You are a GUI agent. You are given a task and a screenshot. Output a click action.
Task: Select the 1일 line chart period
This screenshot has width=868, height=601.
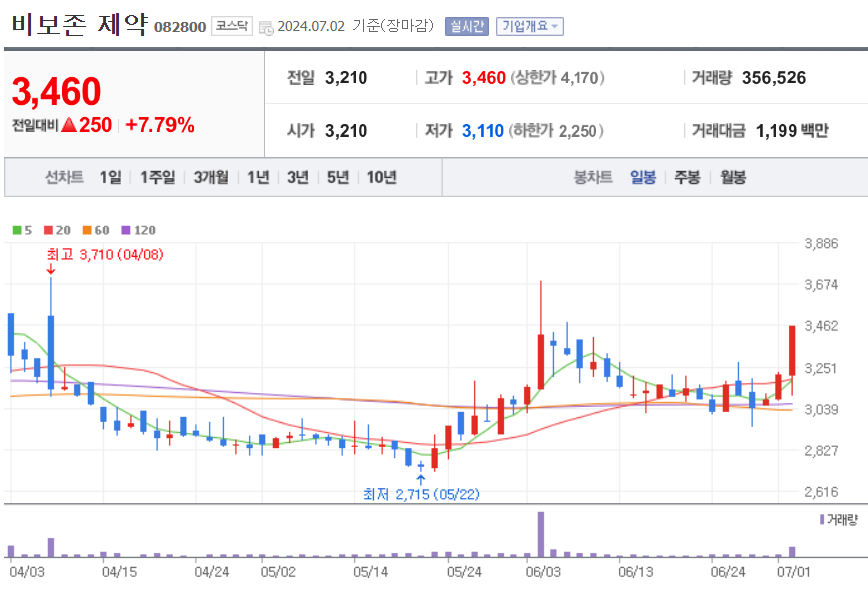110,177
